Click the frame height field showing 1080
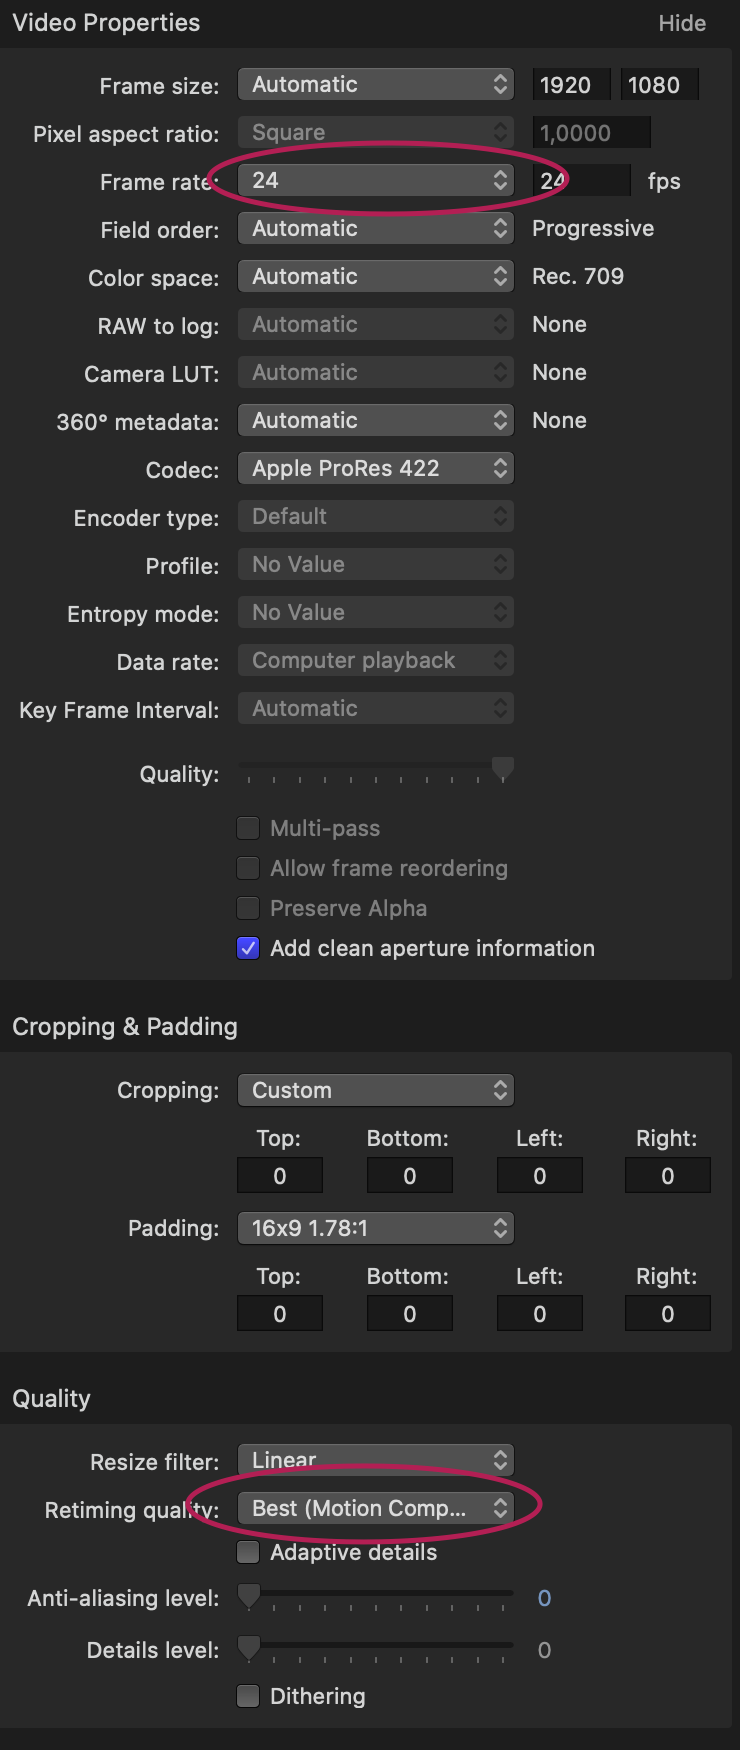The height and width of the screenshot is (1750, 740). [x=658, y=86]
